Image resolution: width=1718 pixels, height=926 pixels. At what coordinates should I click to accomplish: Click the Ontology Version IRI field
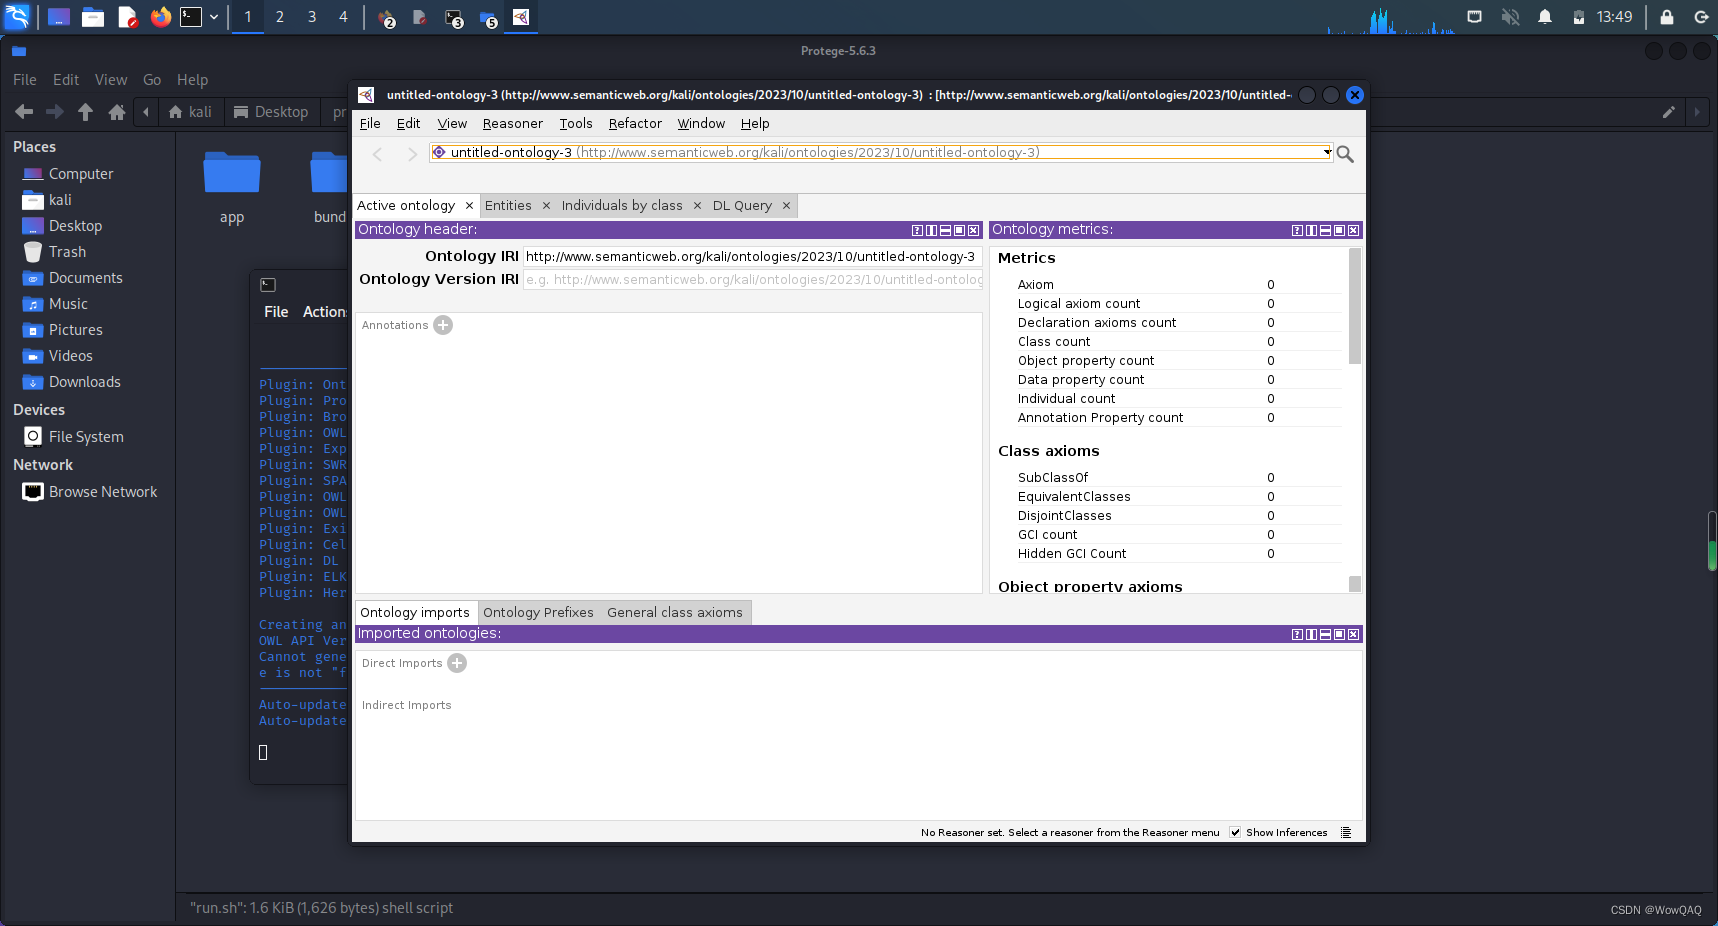click(752, 280)
